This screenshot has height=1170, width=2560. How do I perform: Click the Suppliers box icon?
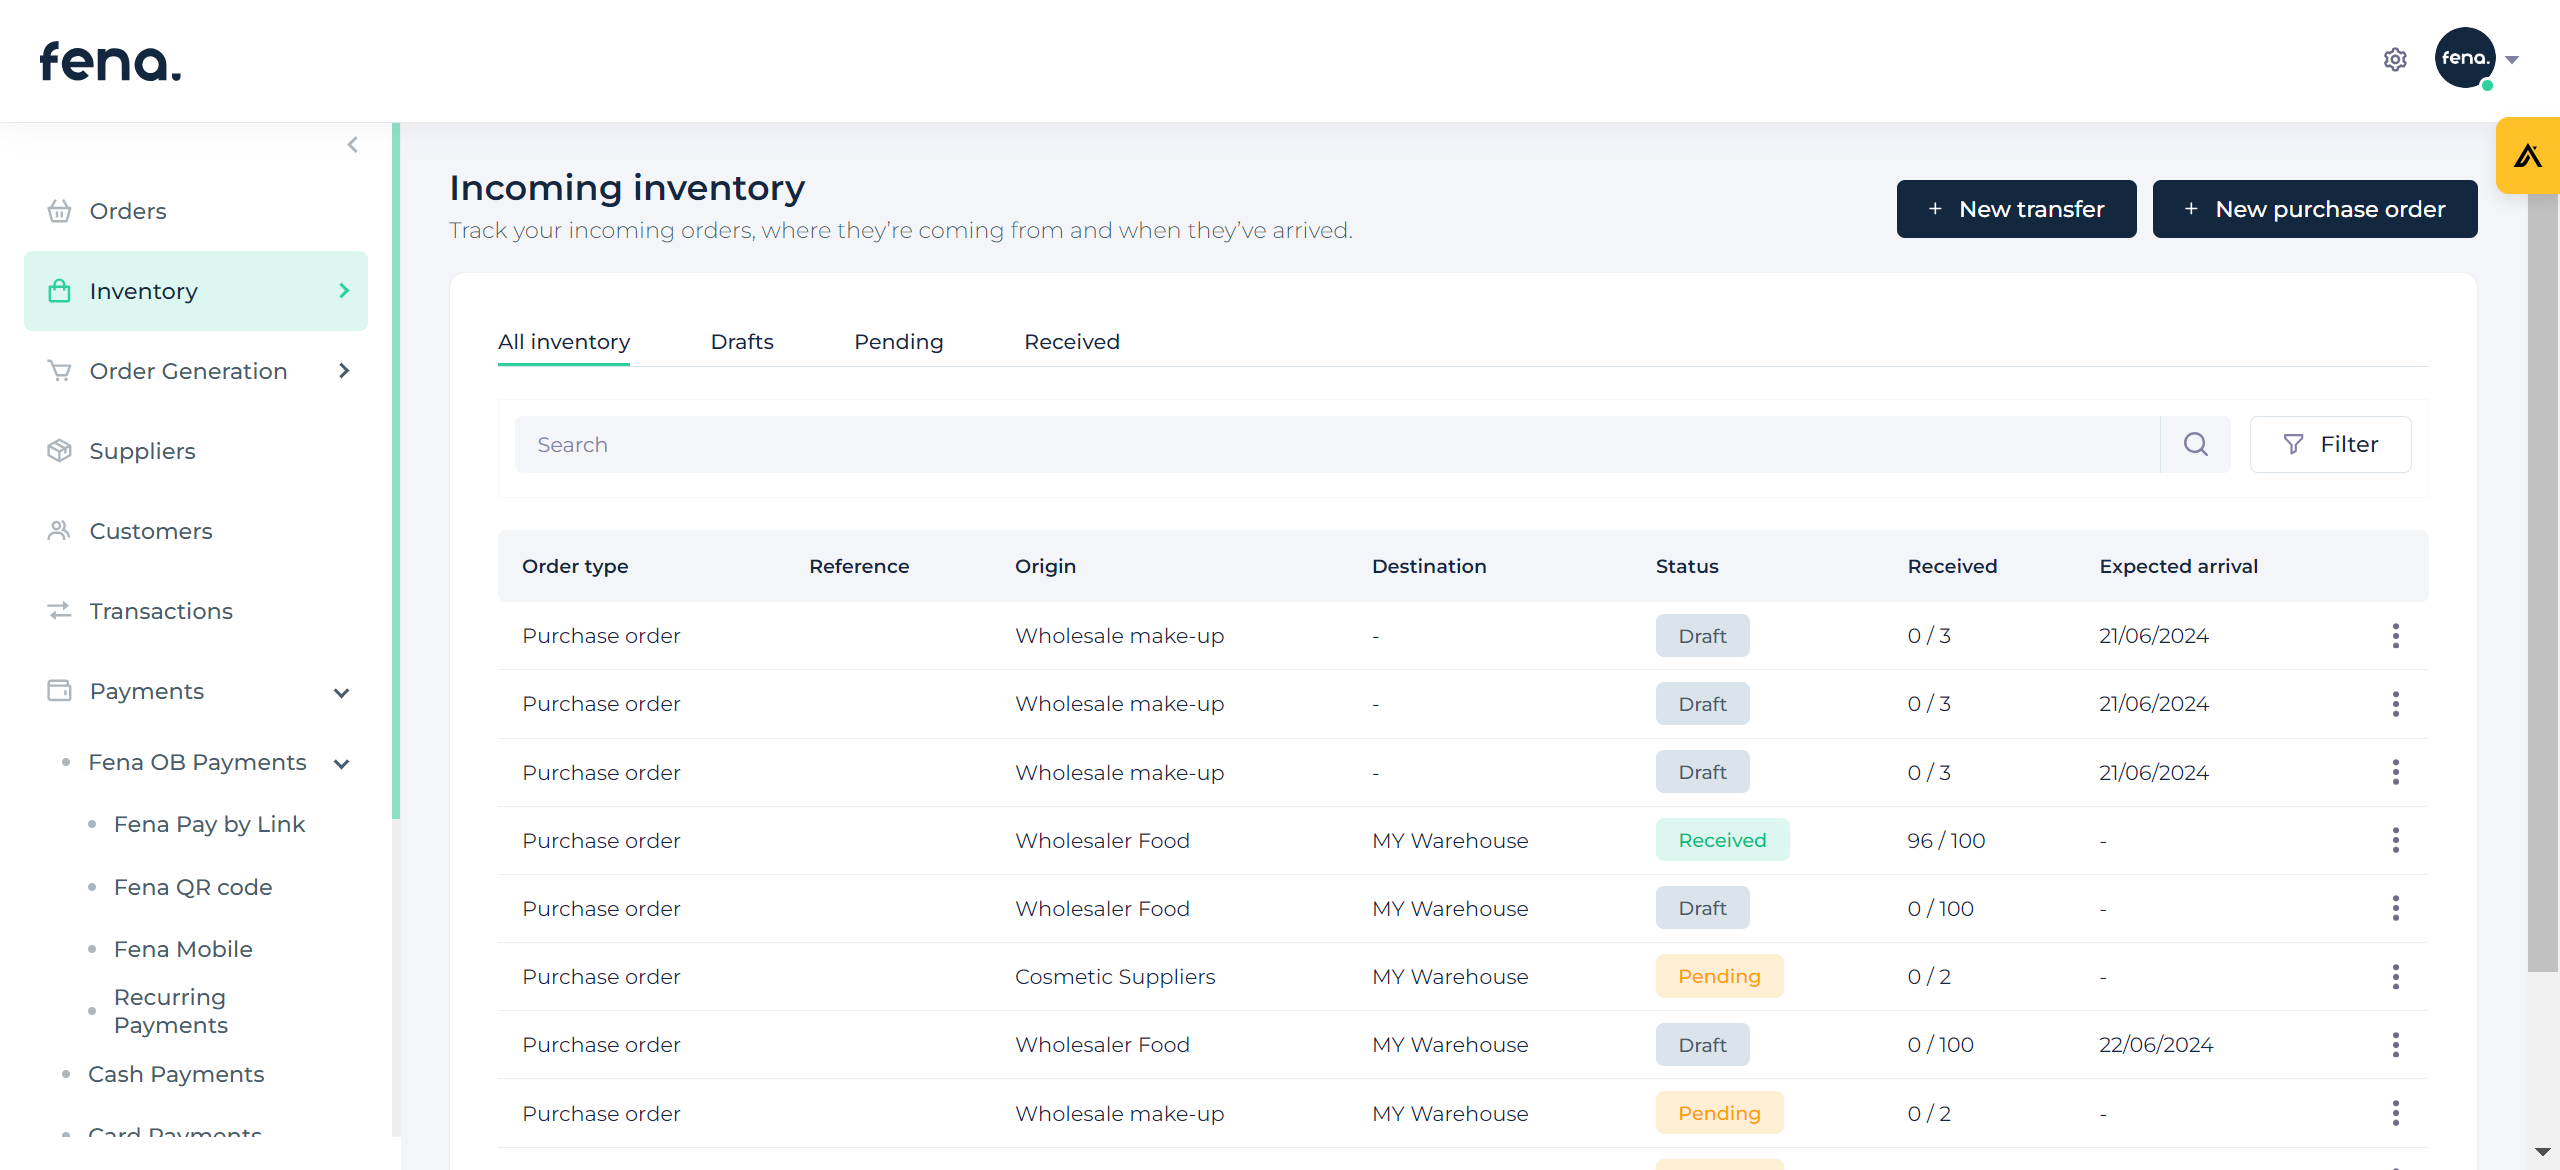coord(59,451)
